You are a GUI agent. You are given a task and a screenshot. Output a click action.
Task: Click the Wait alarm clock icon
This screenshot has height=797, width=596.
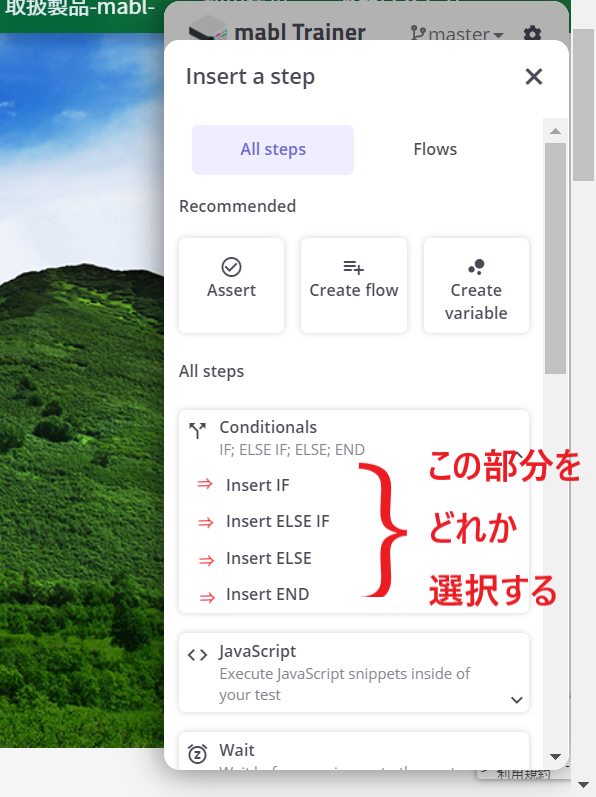coord(197,754)
